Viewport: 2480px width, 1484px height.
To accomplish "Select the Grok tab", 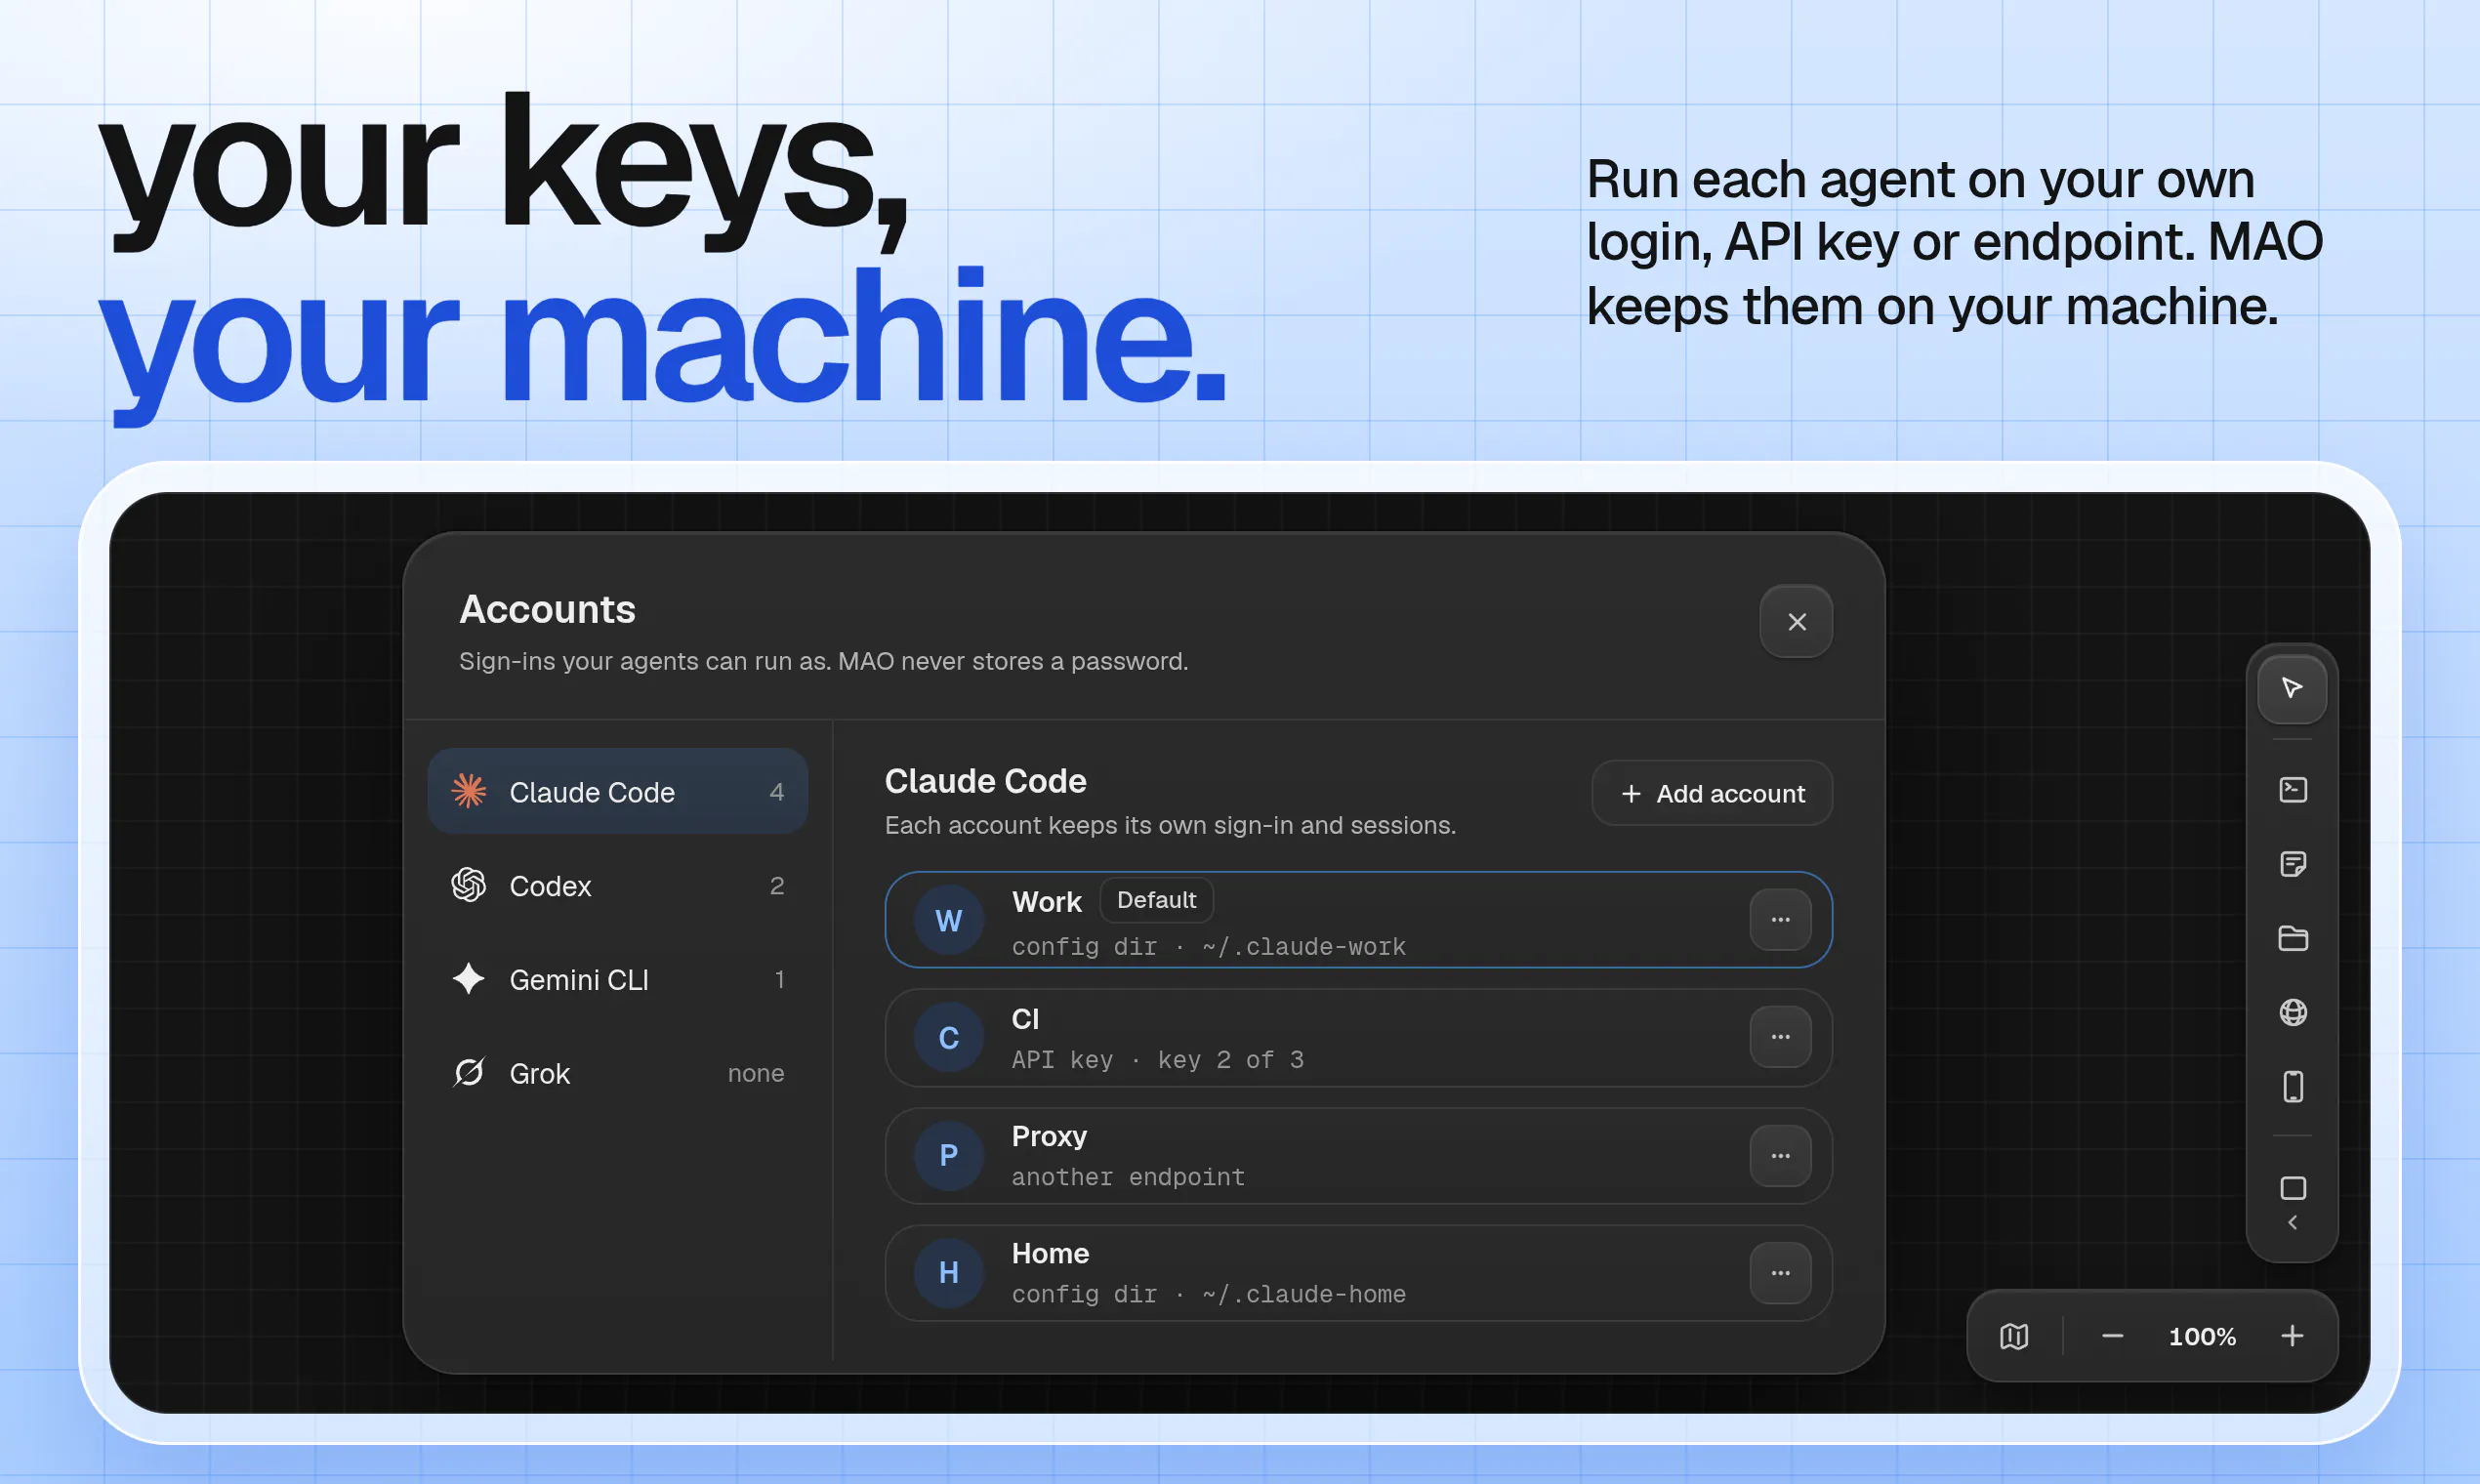I will [x=617, y=1073].
